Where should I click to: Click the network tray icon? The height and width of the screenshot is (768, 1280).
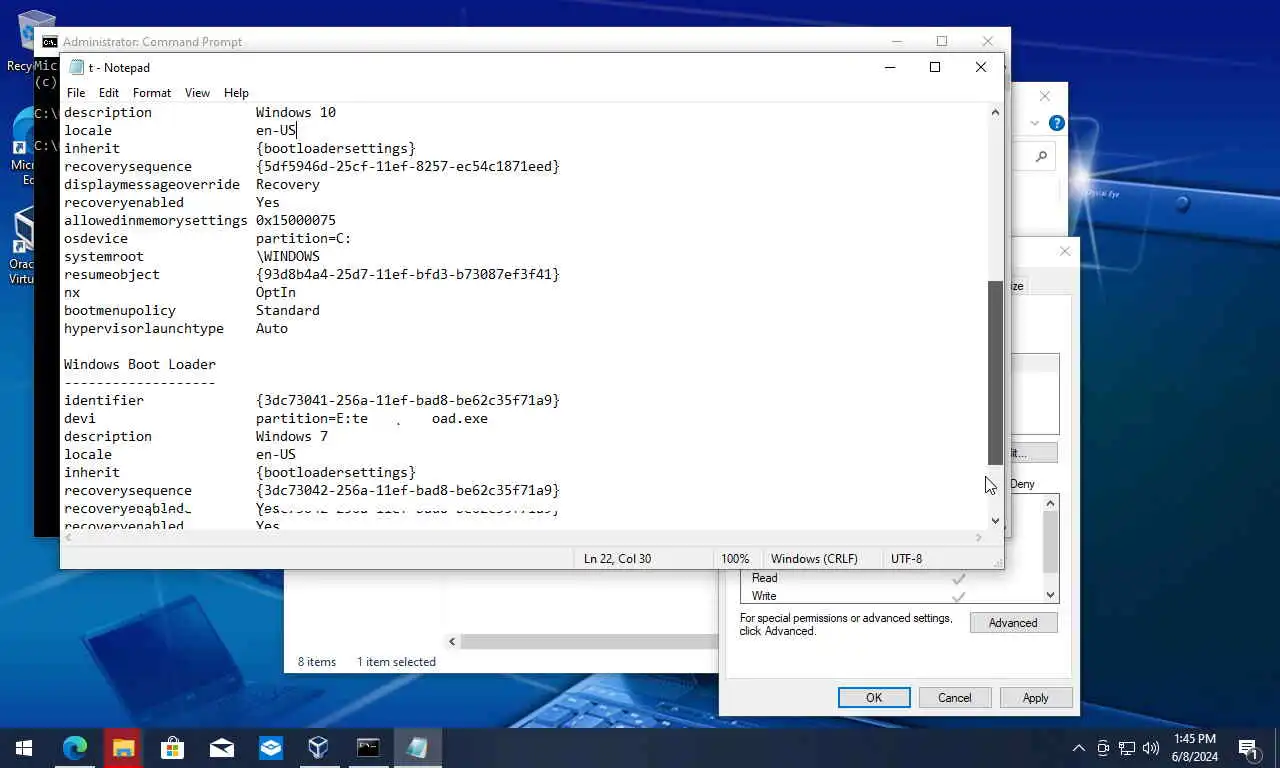pyautogui.click(x=1127, y=748)
